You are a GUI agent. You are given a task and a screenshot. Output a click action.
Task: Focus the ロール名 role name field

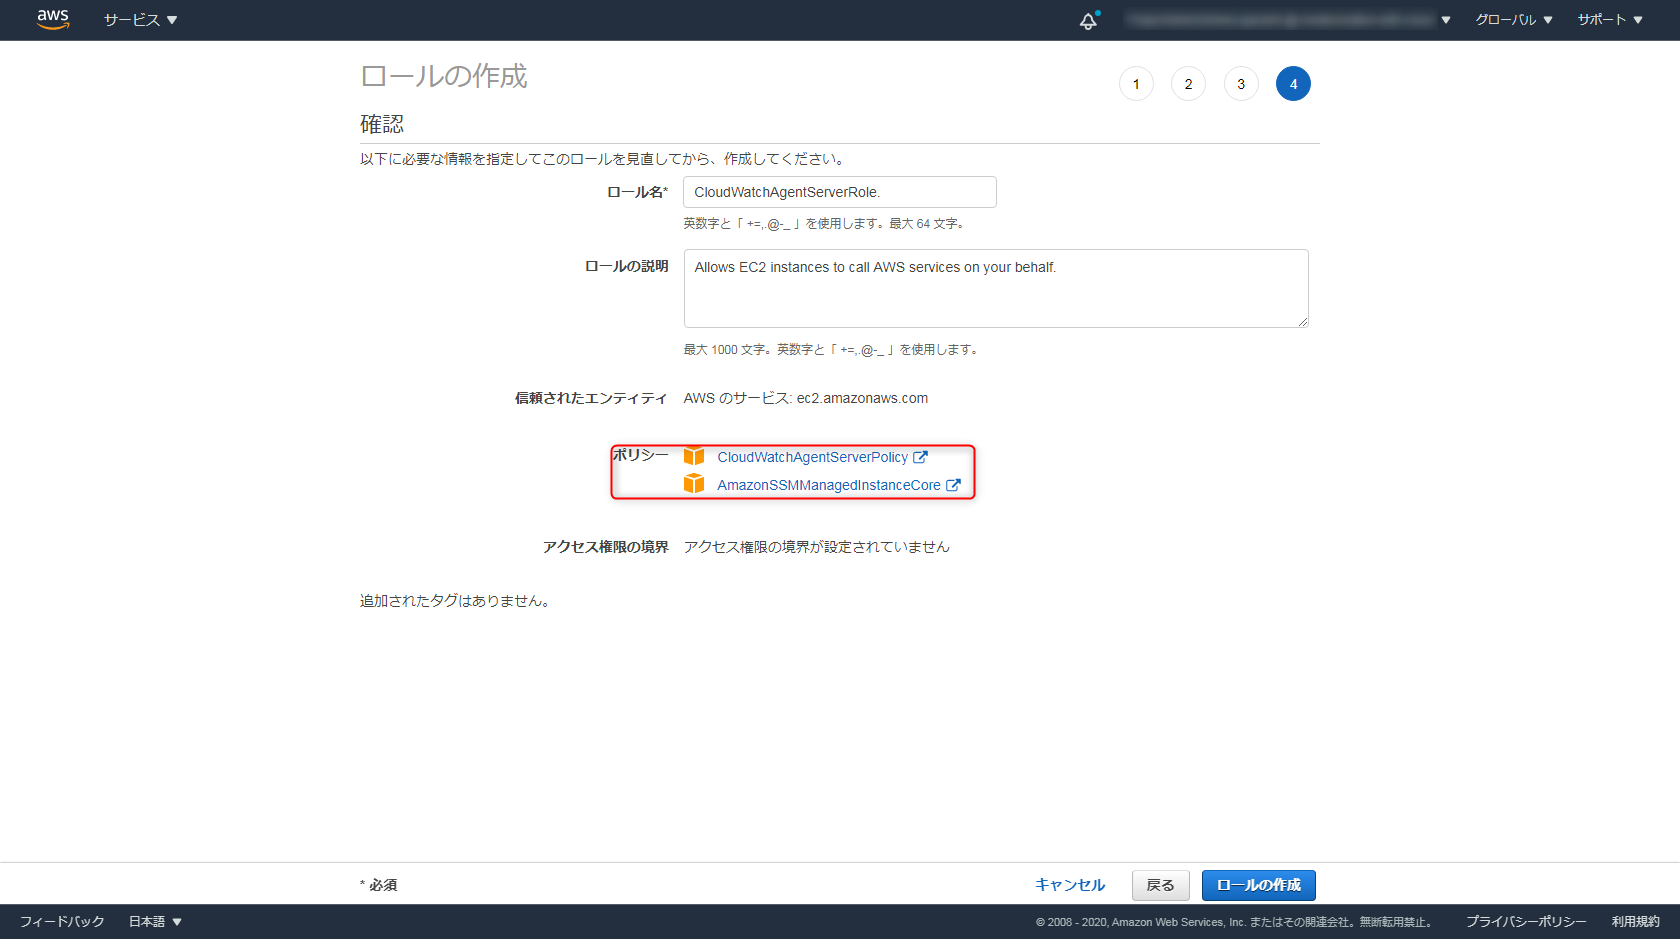[840, 192]
